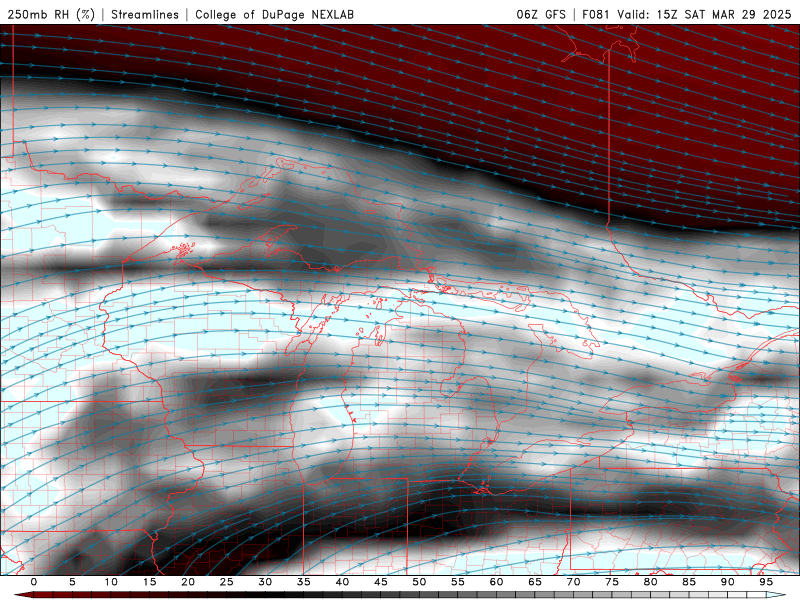Click the colorbar scale label "40"

click(x=342, y=582)
